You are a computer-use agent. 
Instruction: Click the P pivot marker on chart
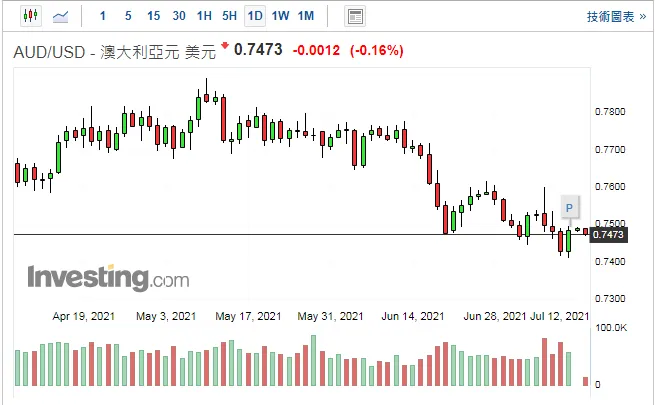pyautogui.click(x=569, y=208)
